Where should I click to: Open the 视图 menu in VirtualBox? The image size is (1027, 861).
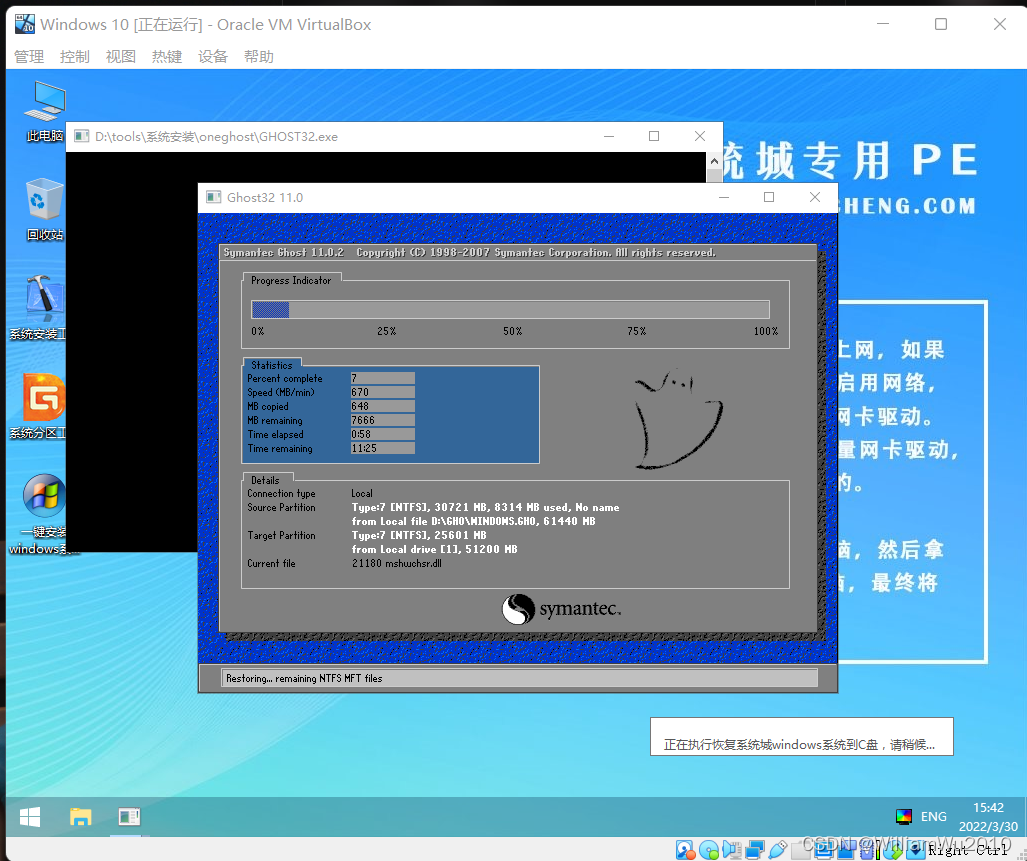pyautogui.click(x=121, y=56)
